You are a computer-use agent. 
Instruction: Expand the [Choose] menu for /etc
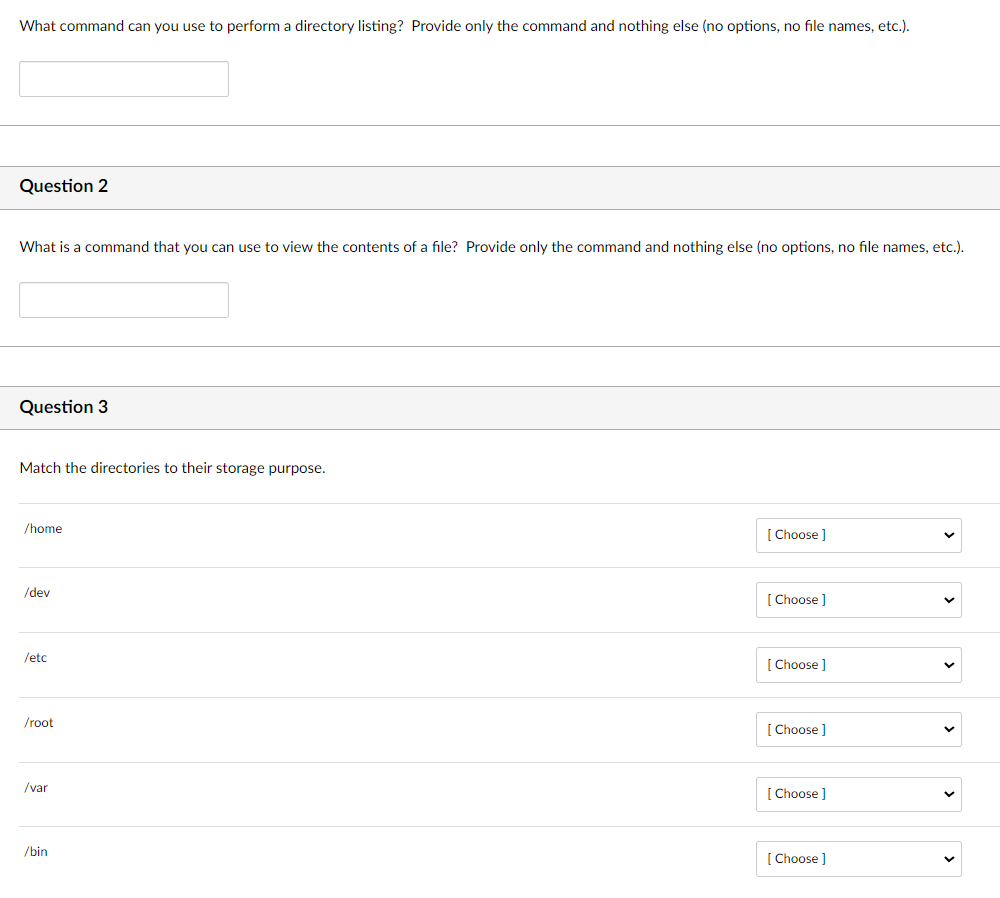[x=858, y=665]
